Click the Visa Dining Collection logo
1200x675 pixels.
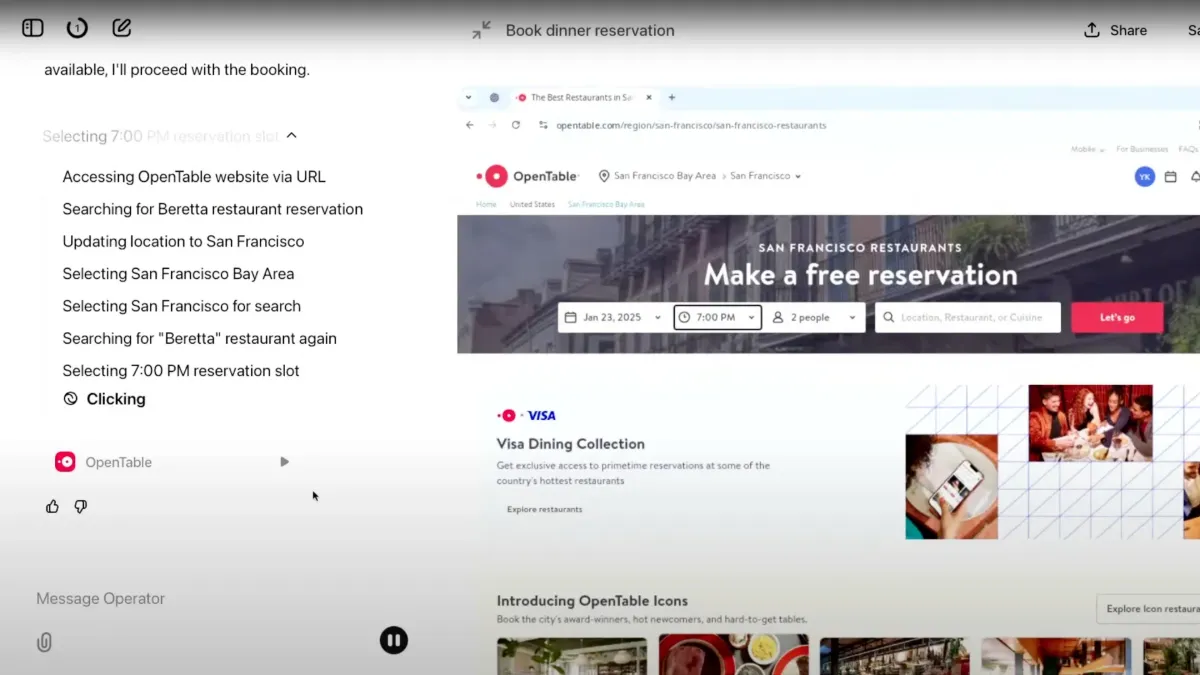pyautogui.click(x=526, y=415)
